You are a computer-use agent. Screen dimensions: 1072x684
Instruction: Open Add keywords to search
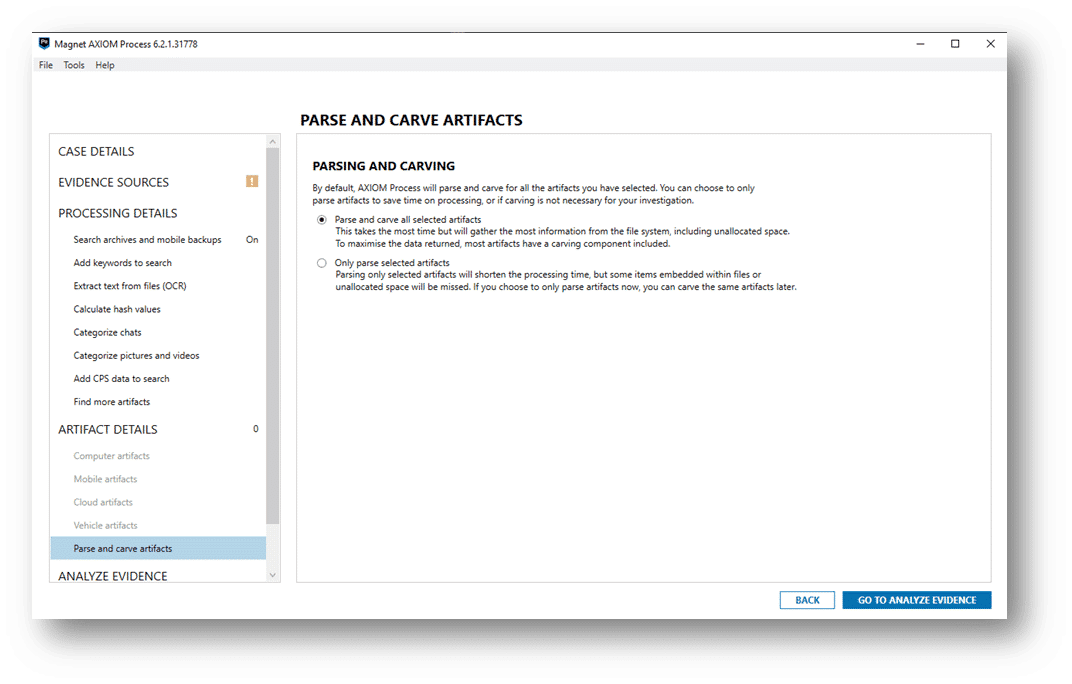(122, 263)
